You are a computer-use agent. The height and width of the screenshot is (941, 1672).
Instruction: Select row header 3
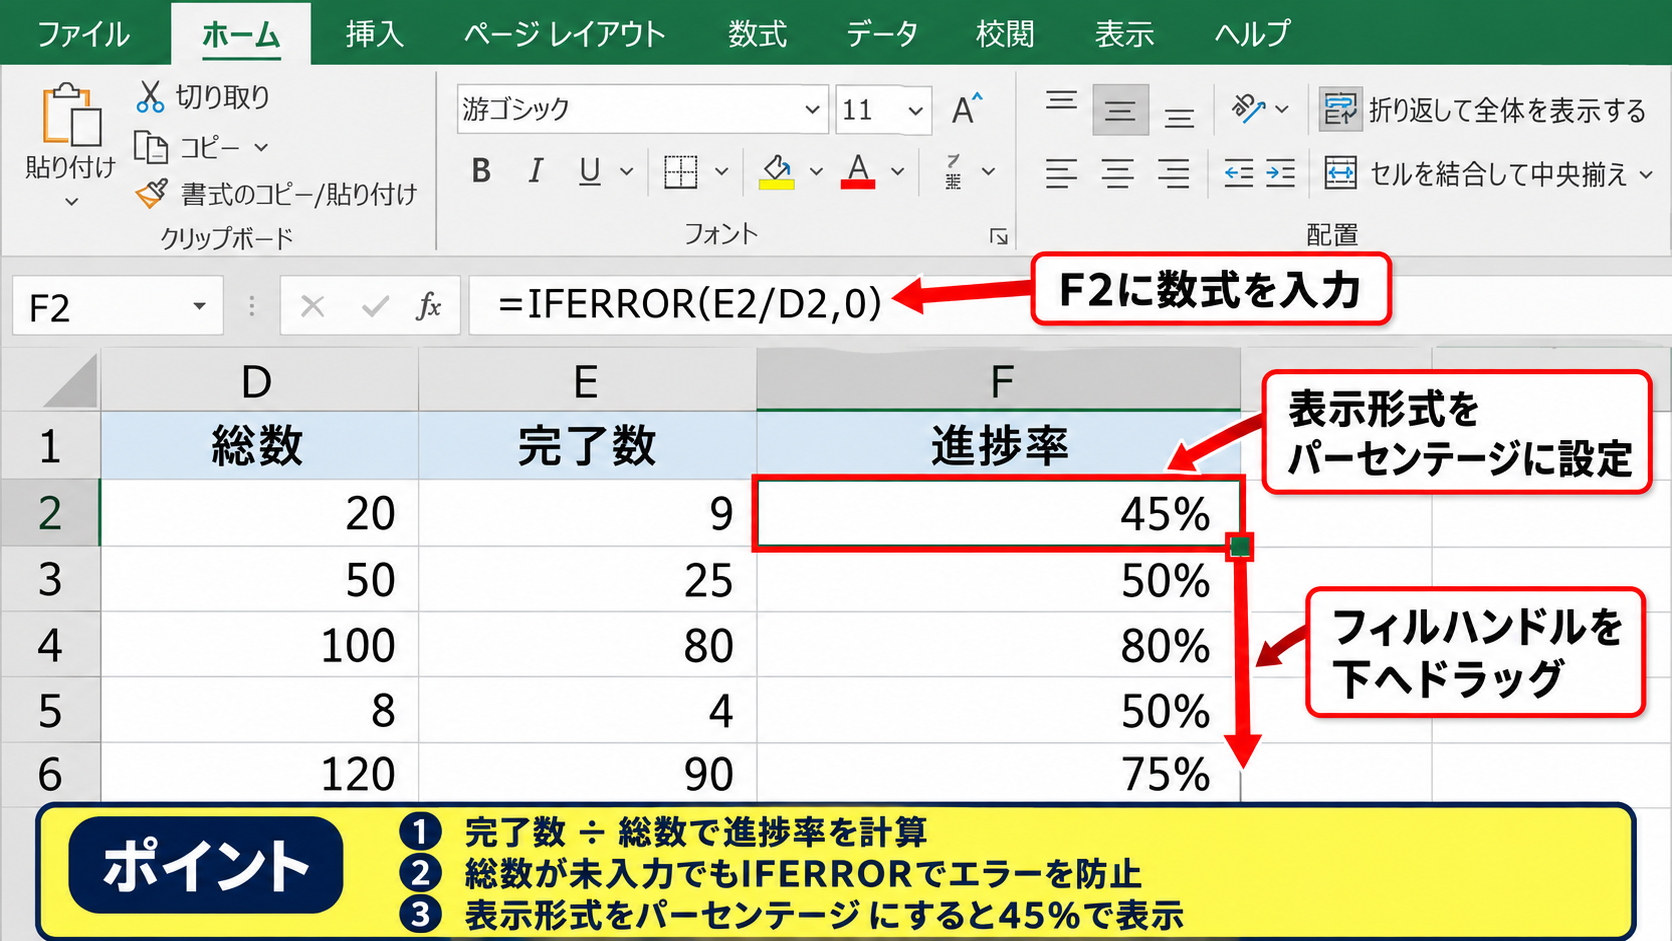coord(50,580)
